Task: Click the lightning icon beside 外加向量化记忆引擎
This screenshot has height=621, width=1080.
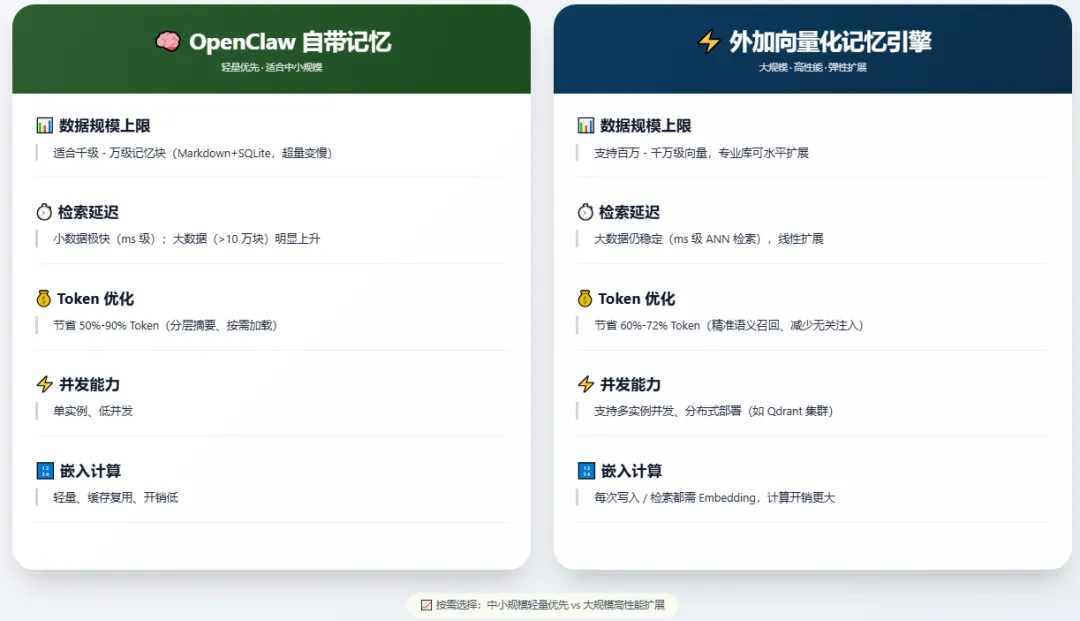Action: [x=709, y=41]
